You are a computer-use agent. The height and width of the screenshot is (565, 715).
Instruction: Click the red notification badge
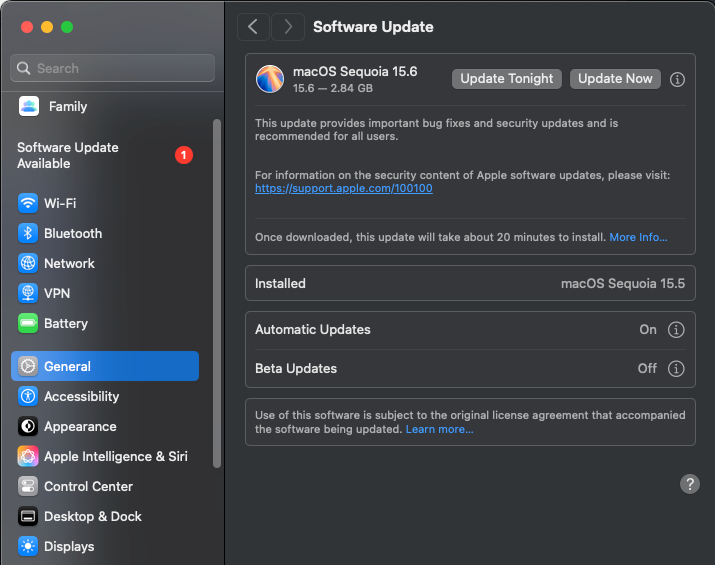(x=184, y=156)
